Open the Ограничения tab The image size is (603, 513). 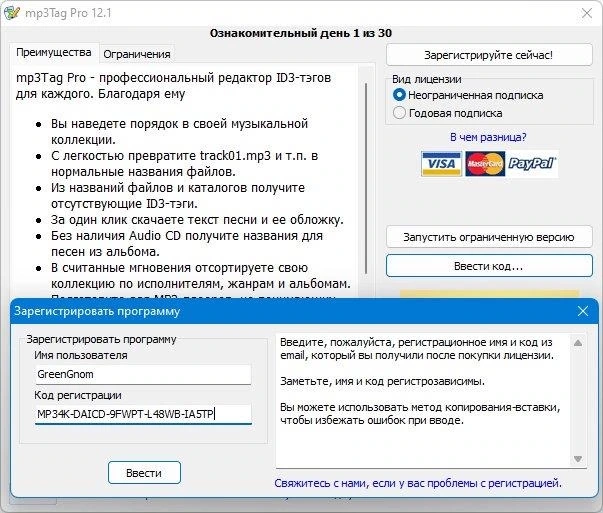point(137,54)
